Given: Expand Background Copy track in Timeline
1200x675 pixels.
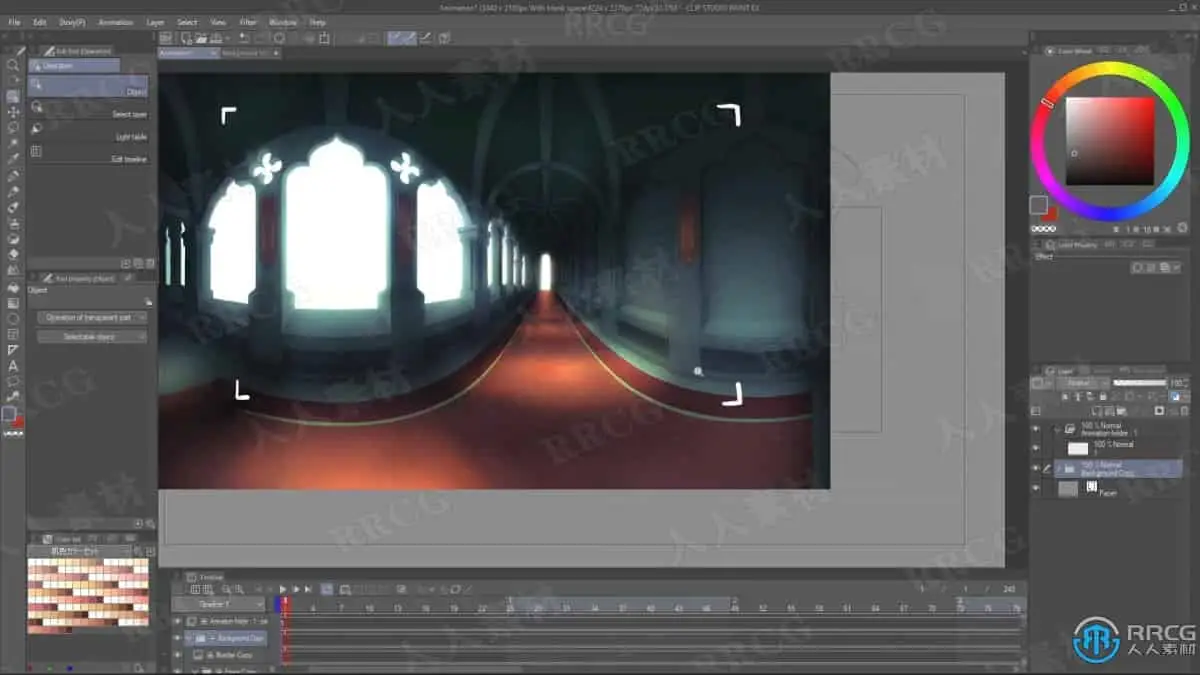Looking at the screenshot, I should (x=189, y=637).
